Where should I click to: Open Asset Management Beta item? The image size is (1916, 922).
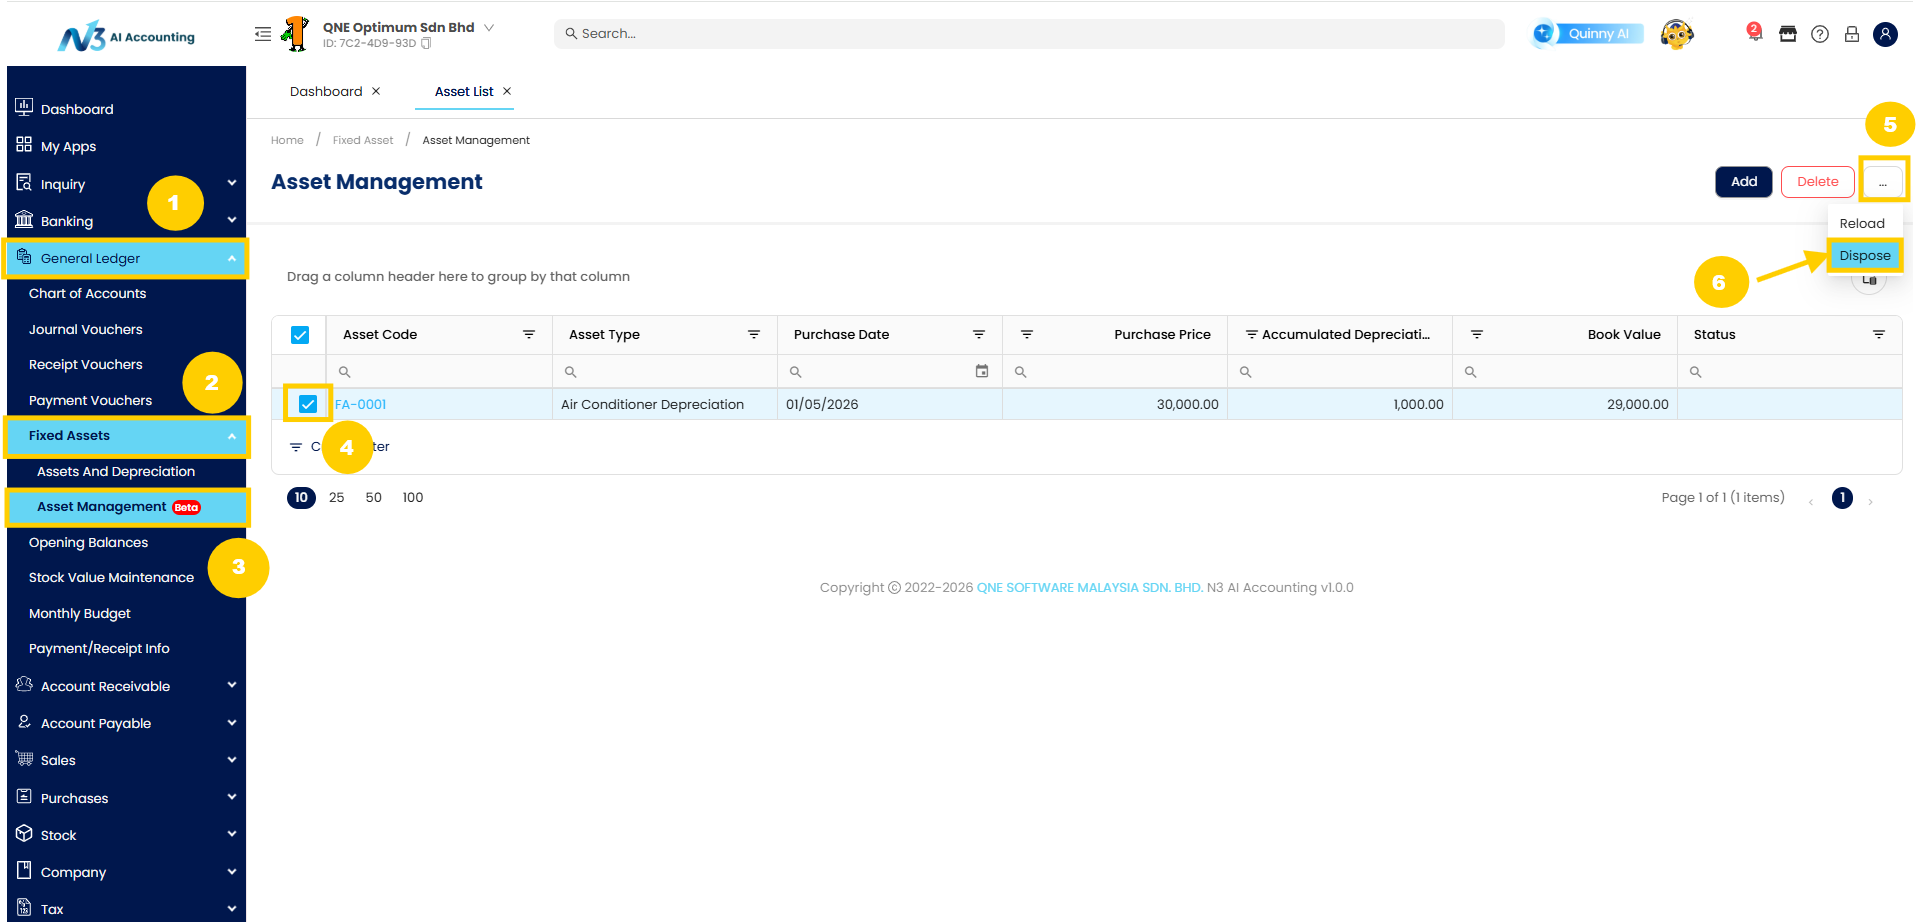coord(126,507)
